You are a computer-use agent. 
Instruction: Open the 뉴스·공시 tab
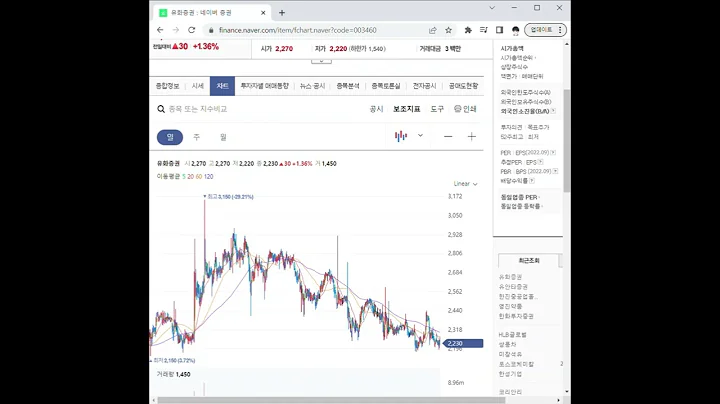tap(312, 86)
